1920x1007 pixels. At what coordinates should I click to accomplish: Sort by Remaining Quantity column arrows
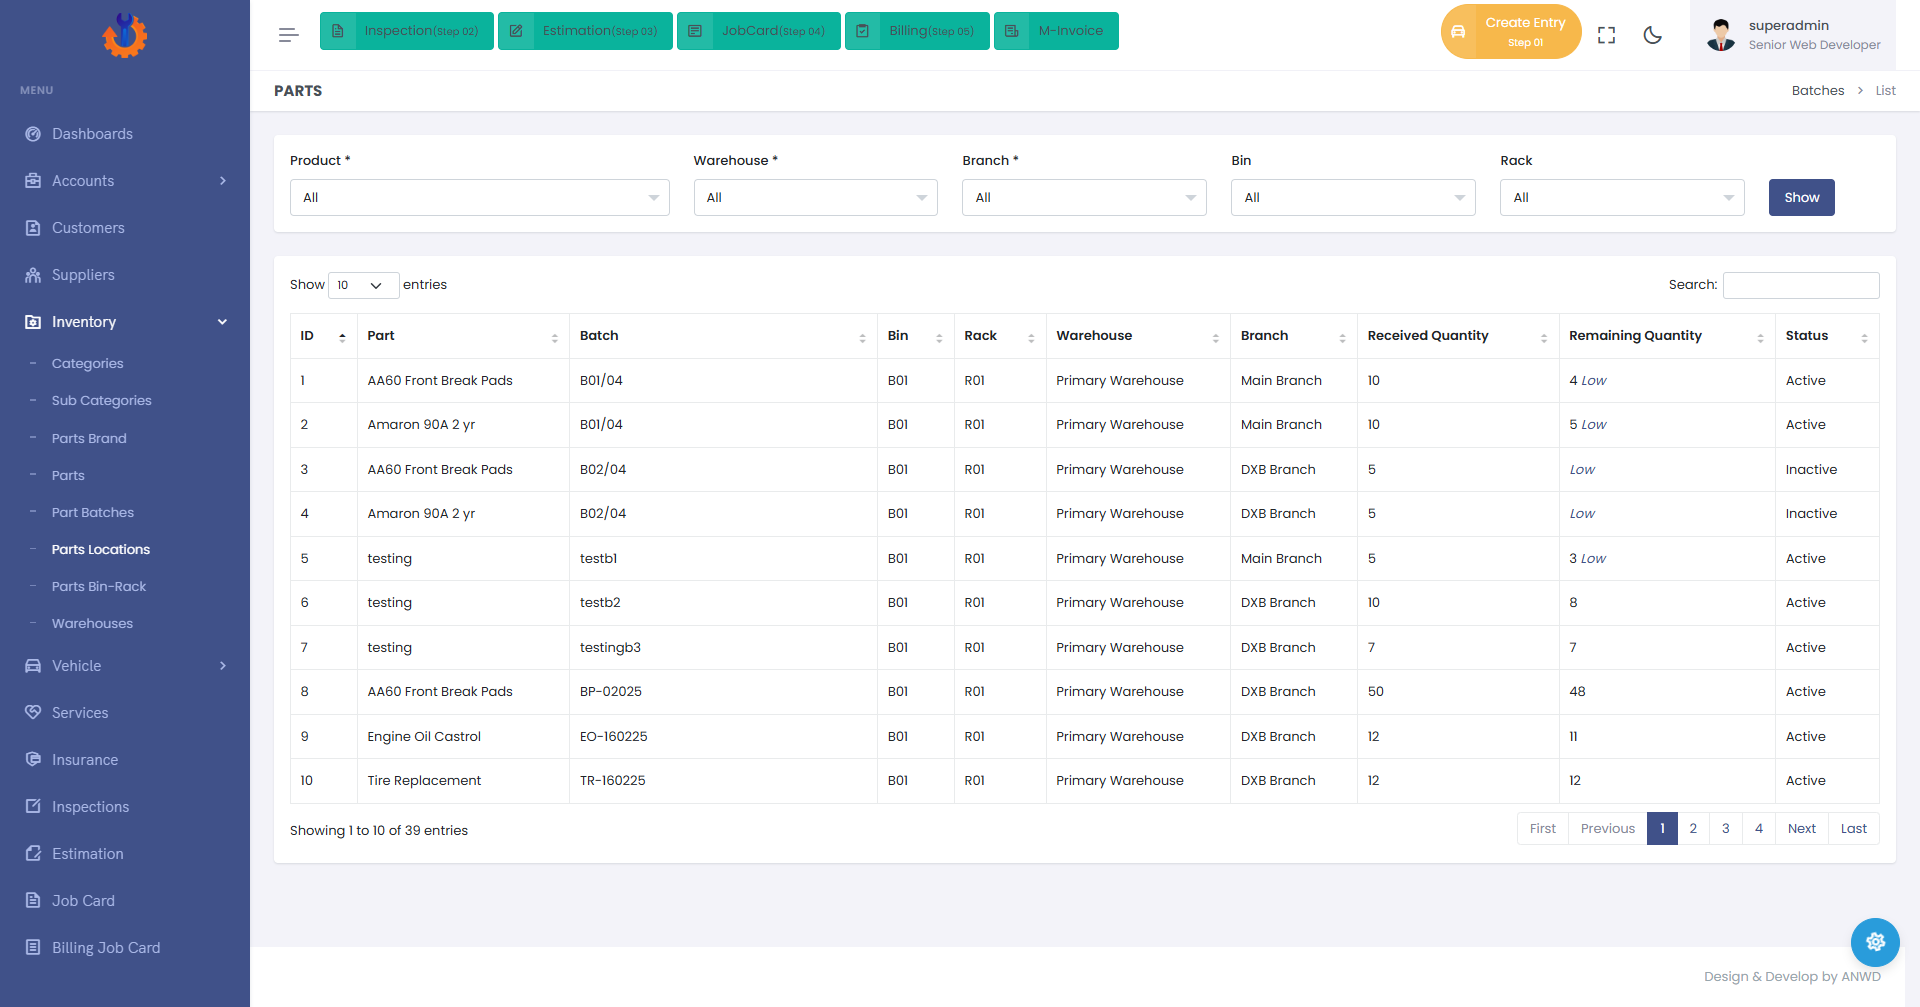tap(1760, 337)
